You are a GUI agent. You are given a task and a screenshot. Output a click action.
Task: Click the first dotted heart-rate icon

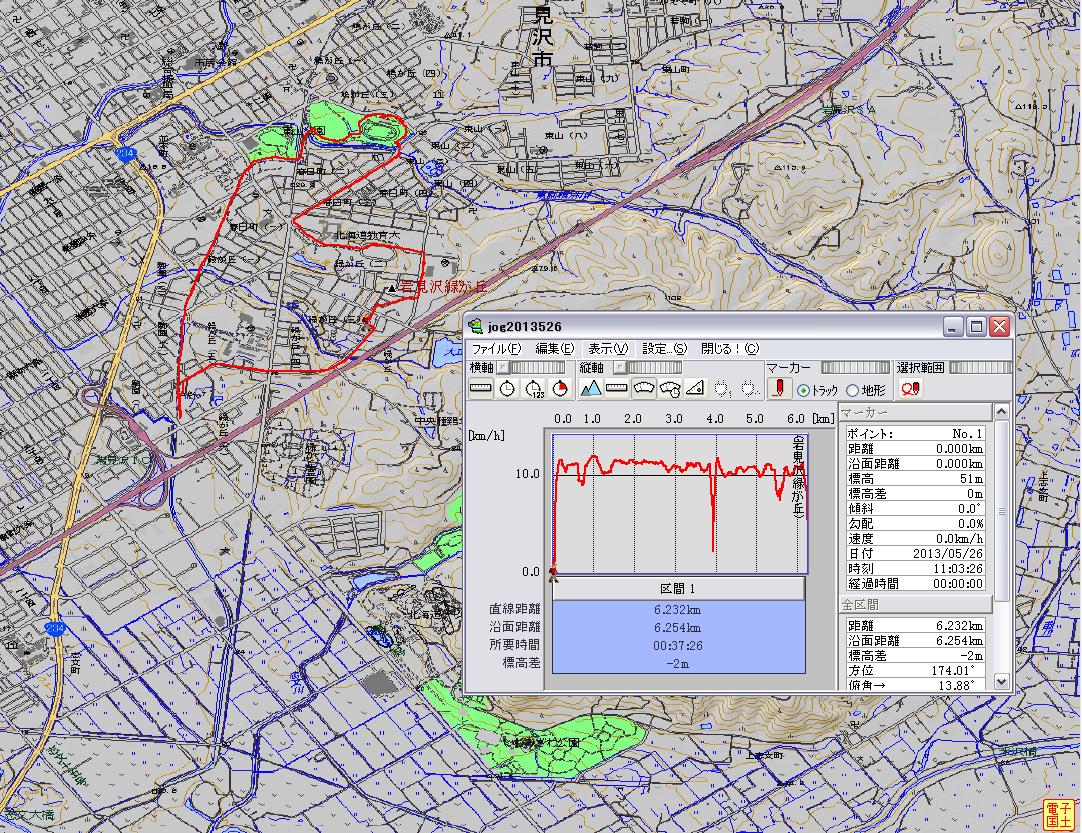coord(722,389)
